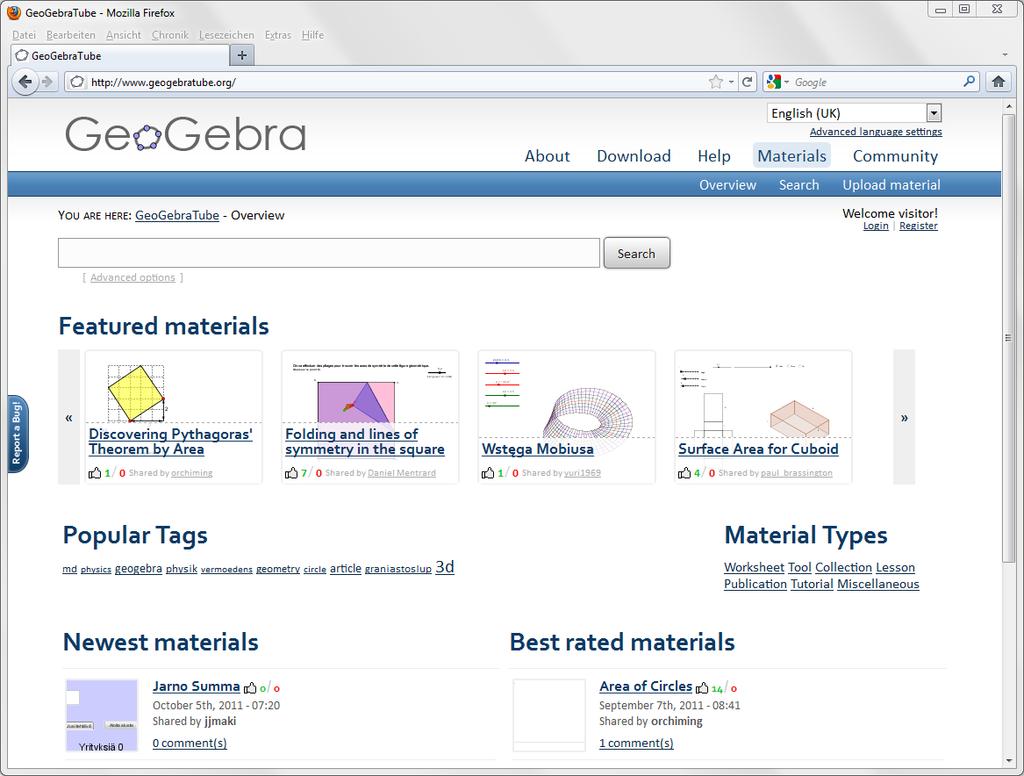Open the search engine selector dropdown arrow
1024x776 pixels.
pos(787,82)
